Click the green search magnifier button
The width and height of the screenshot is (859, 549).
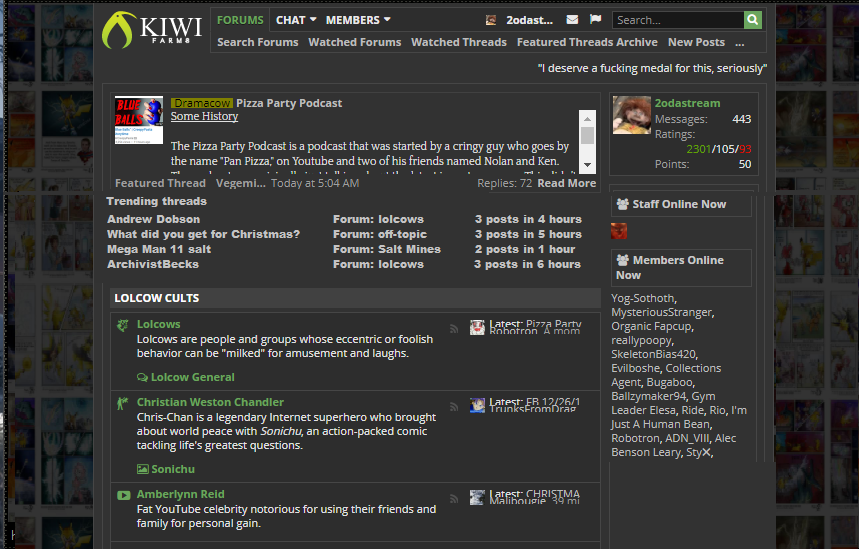pyautogui.click(x=753, y=20)
